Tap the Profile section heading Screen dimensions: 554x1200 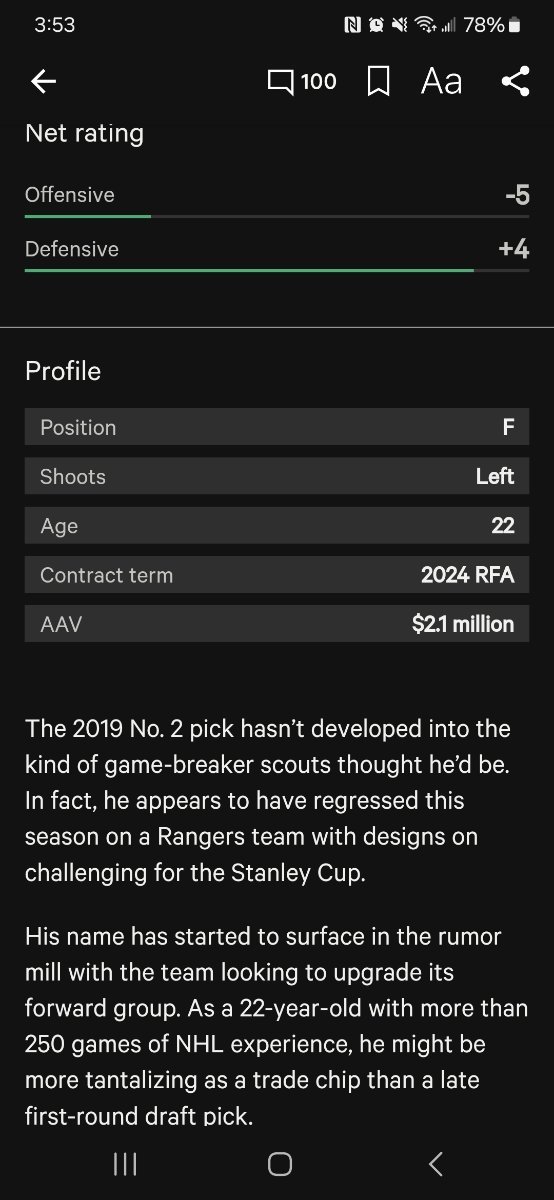(x=63, y=371)
